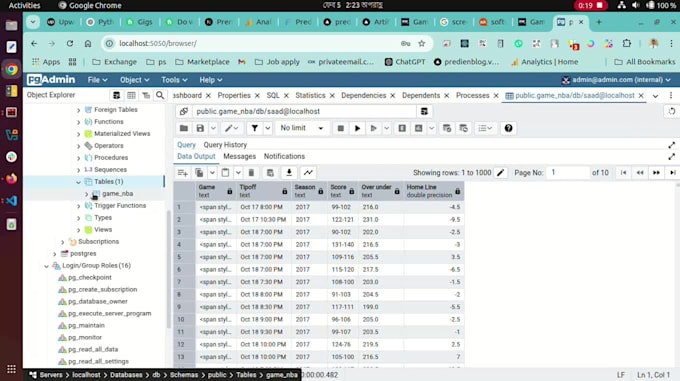680x381 pixels.
Task: Expand query editor panel arrows icon
Action: [672, 145]
